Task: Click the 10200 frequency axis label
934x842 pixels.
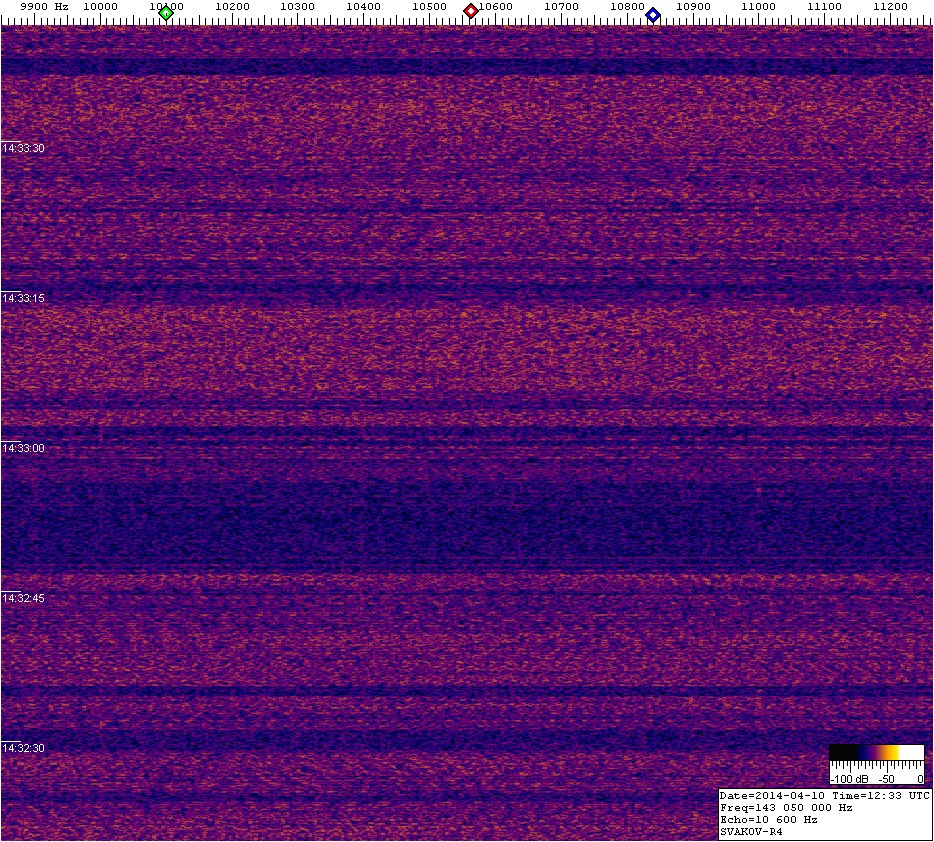Action: pyautogui.click(x=232, y=7)
